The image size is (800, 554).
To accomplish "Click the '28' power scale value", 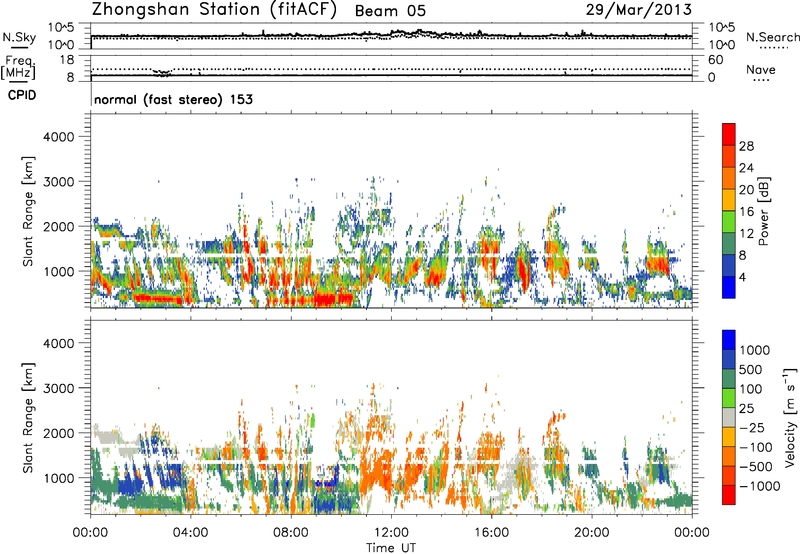I will [746, 146].
